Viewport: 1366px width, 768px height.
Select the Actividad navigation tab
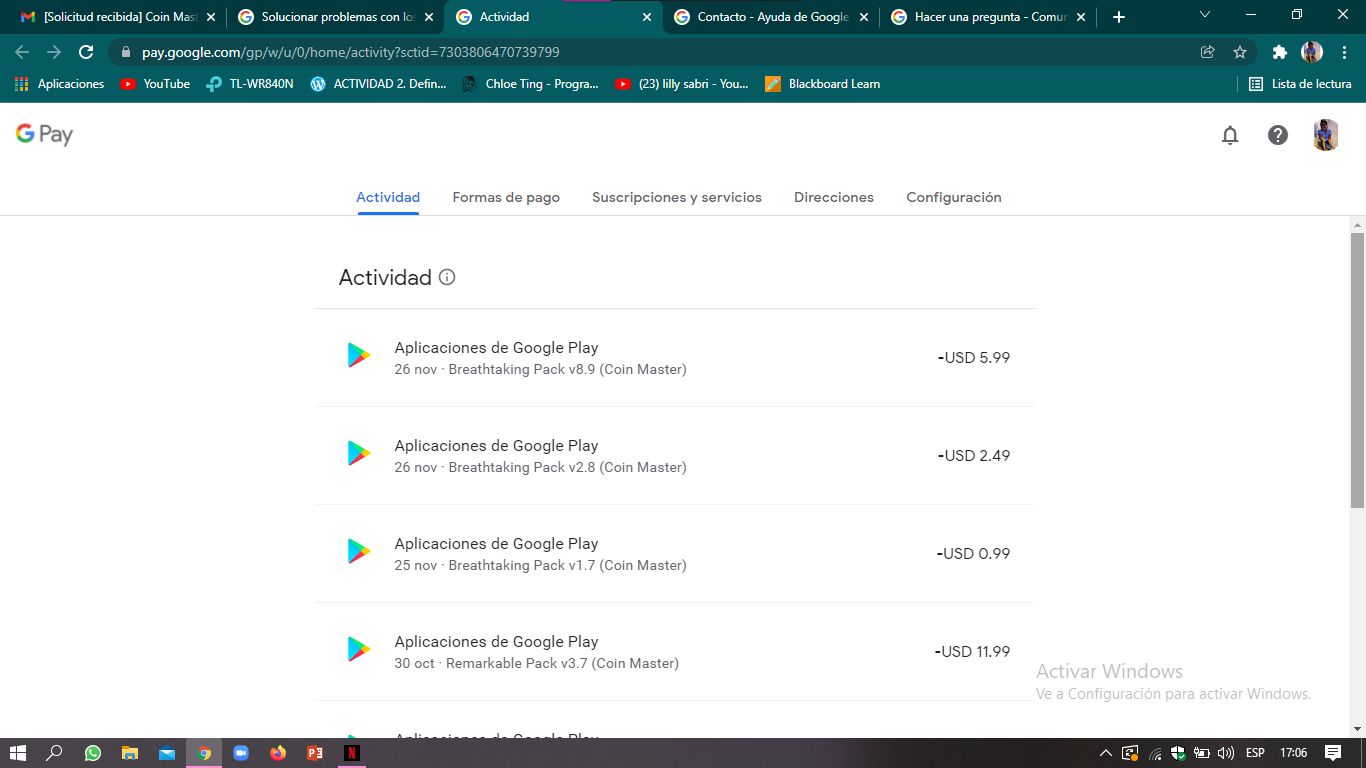(x=388, y=197)
